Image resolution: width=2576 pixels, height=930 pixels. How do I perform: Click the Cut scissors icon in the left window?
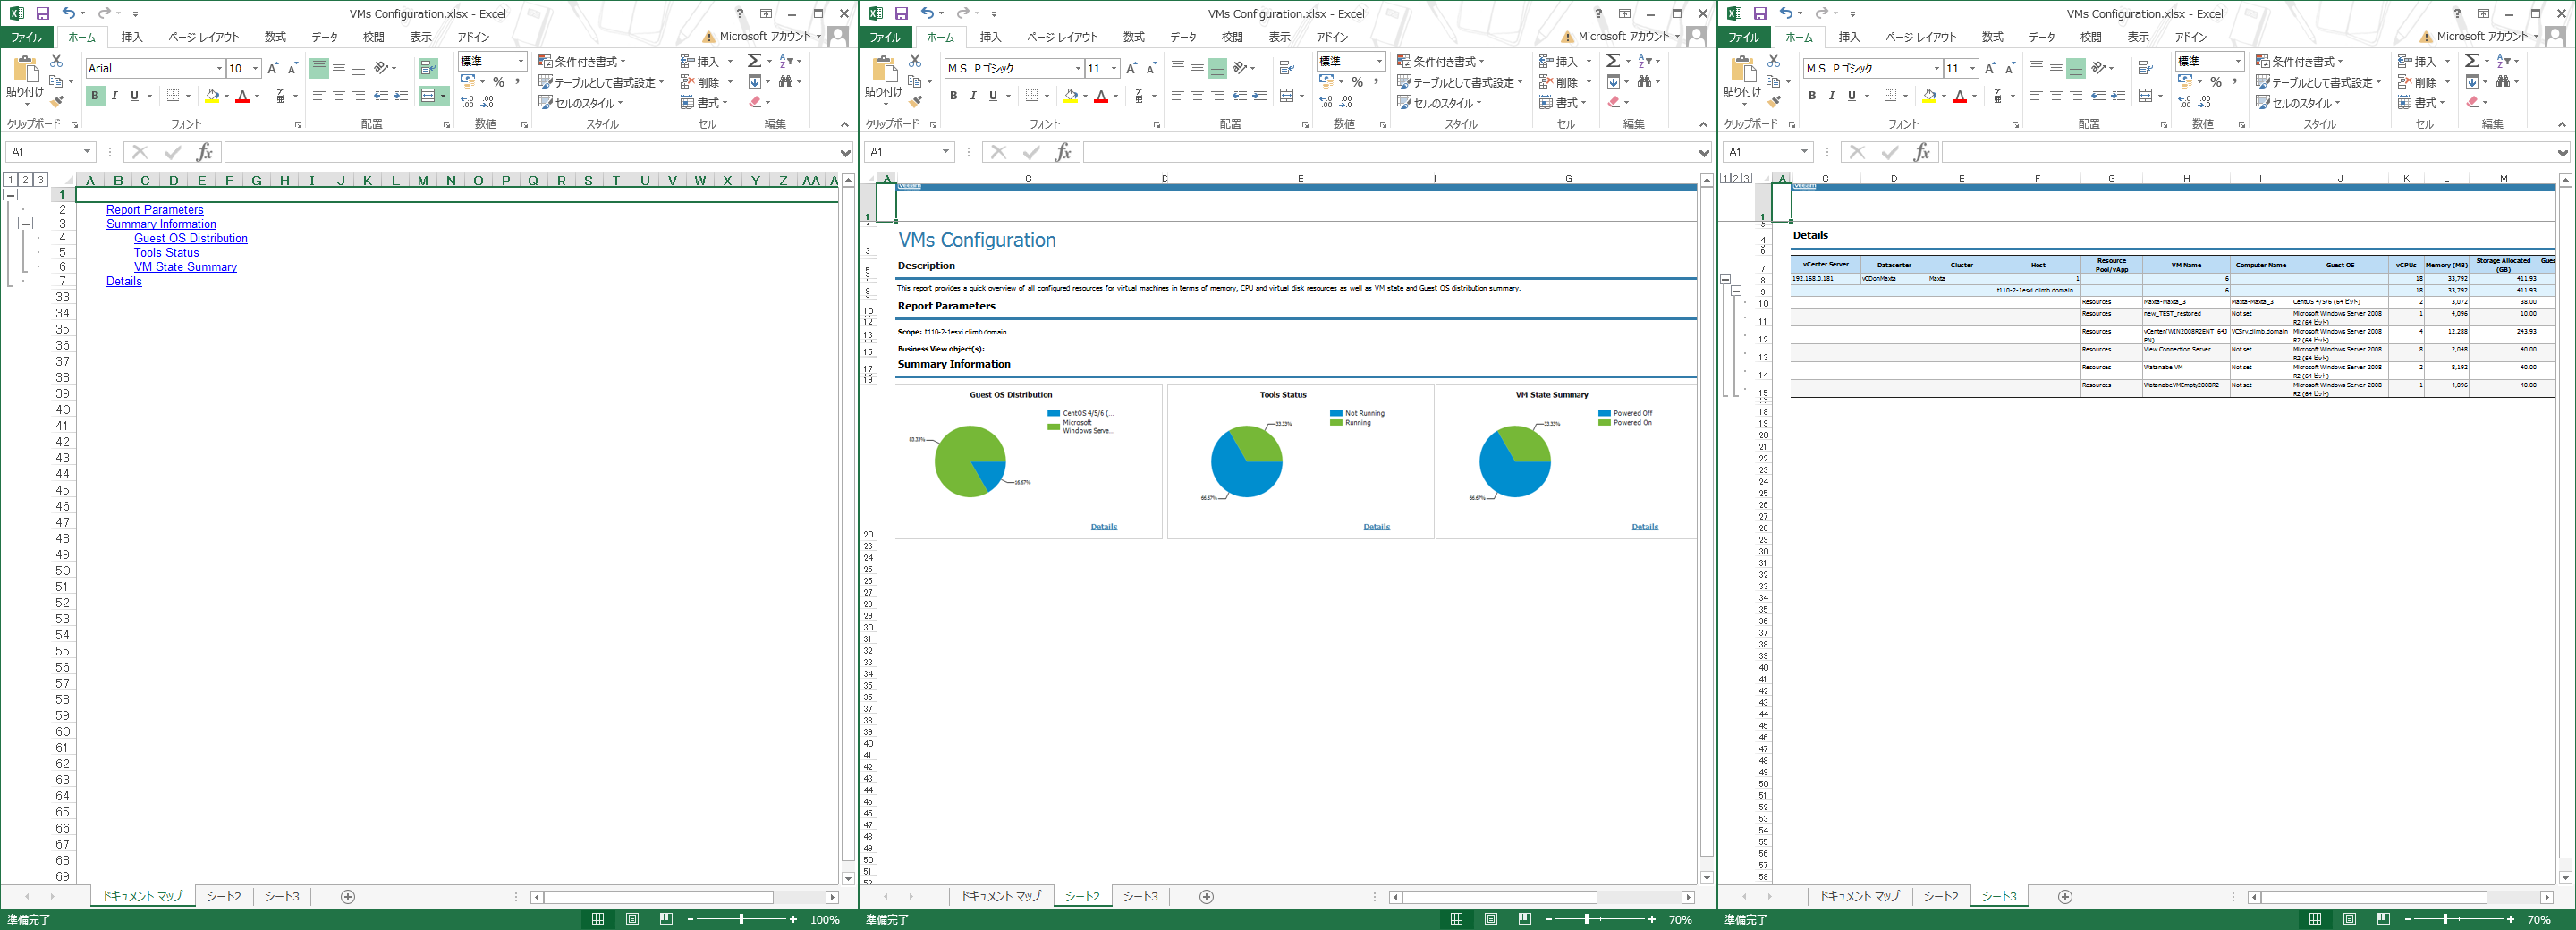tap(56, 61)
